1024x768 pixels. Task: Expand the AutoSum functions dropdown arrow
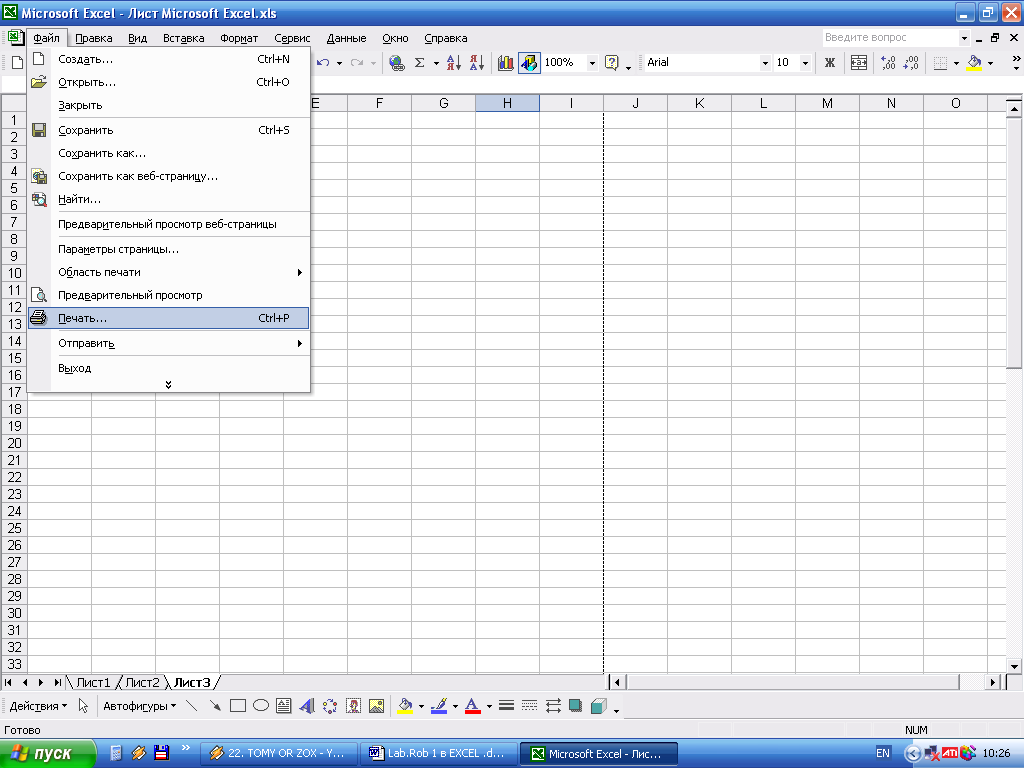(x=436, y=63)
